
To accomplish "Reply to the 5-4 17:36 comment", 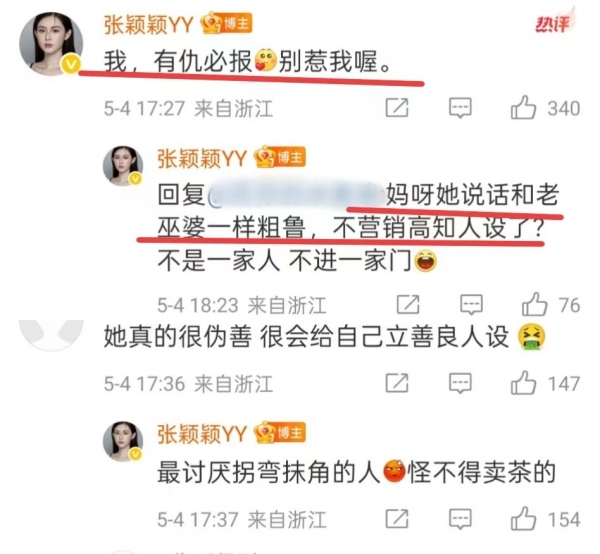I will tap(460, 383).
